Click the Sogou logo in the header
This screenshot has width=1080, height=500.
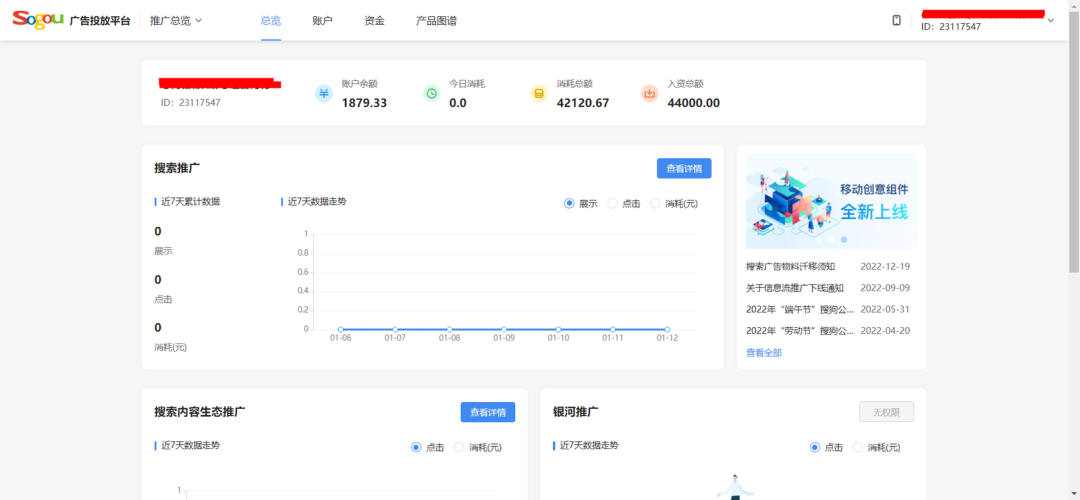38,20
